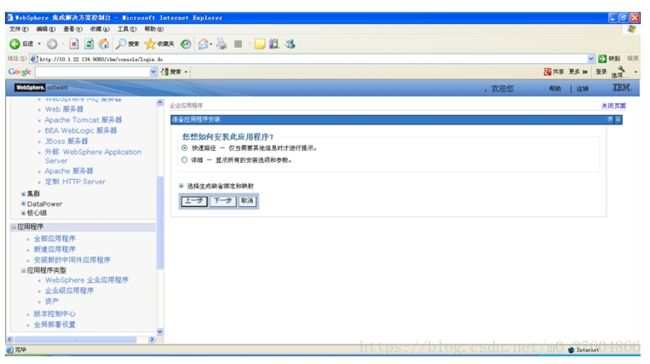The width and height of the screenshot is (650, 364).
Task: Click the 取消 button
Action: (x=247, y=201)
